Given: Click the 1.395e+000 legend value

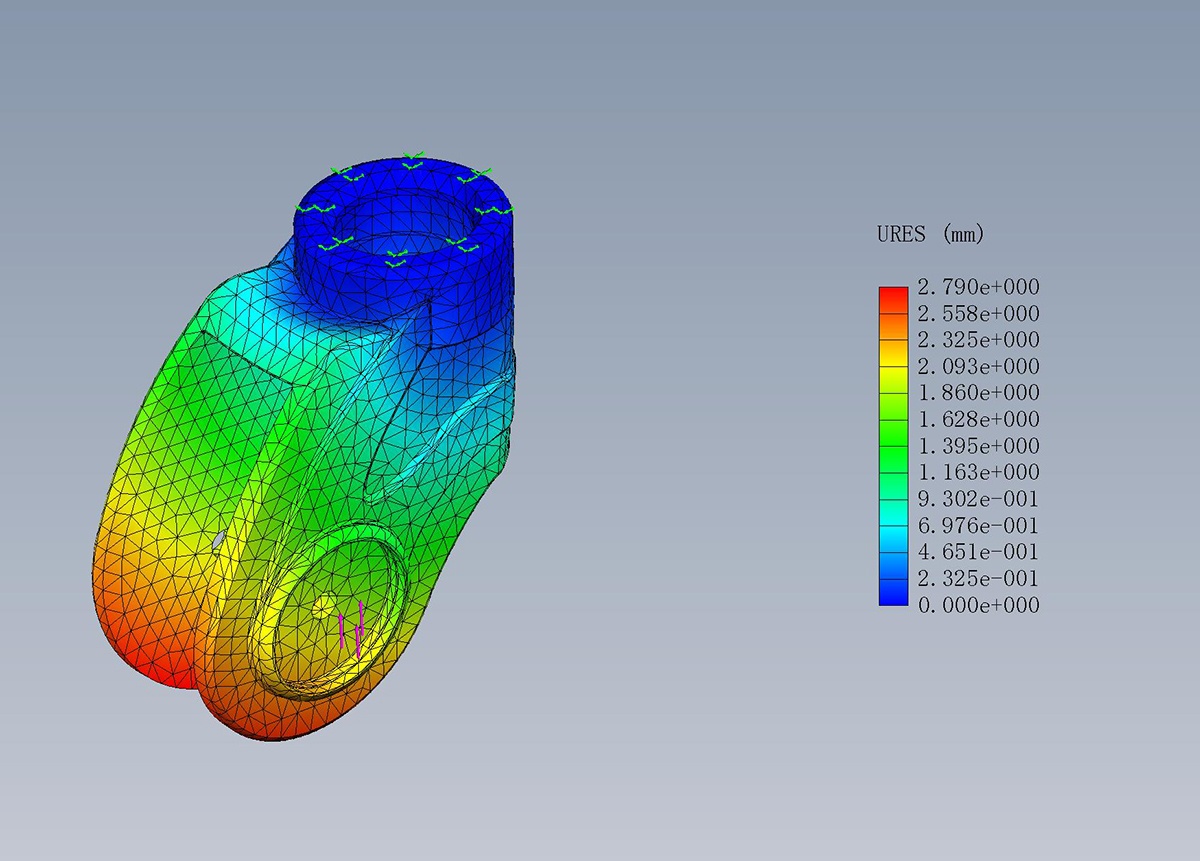Looking at the screenshot, I should coord(978,447).
